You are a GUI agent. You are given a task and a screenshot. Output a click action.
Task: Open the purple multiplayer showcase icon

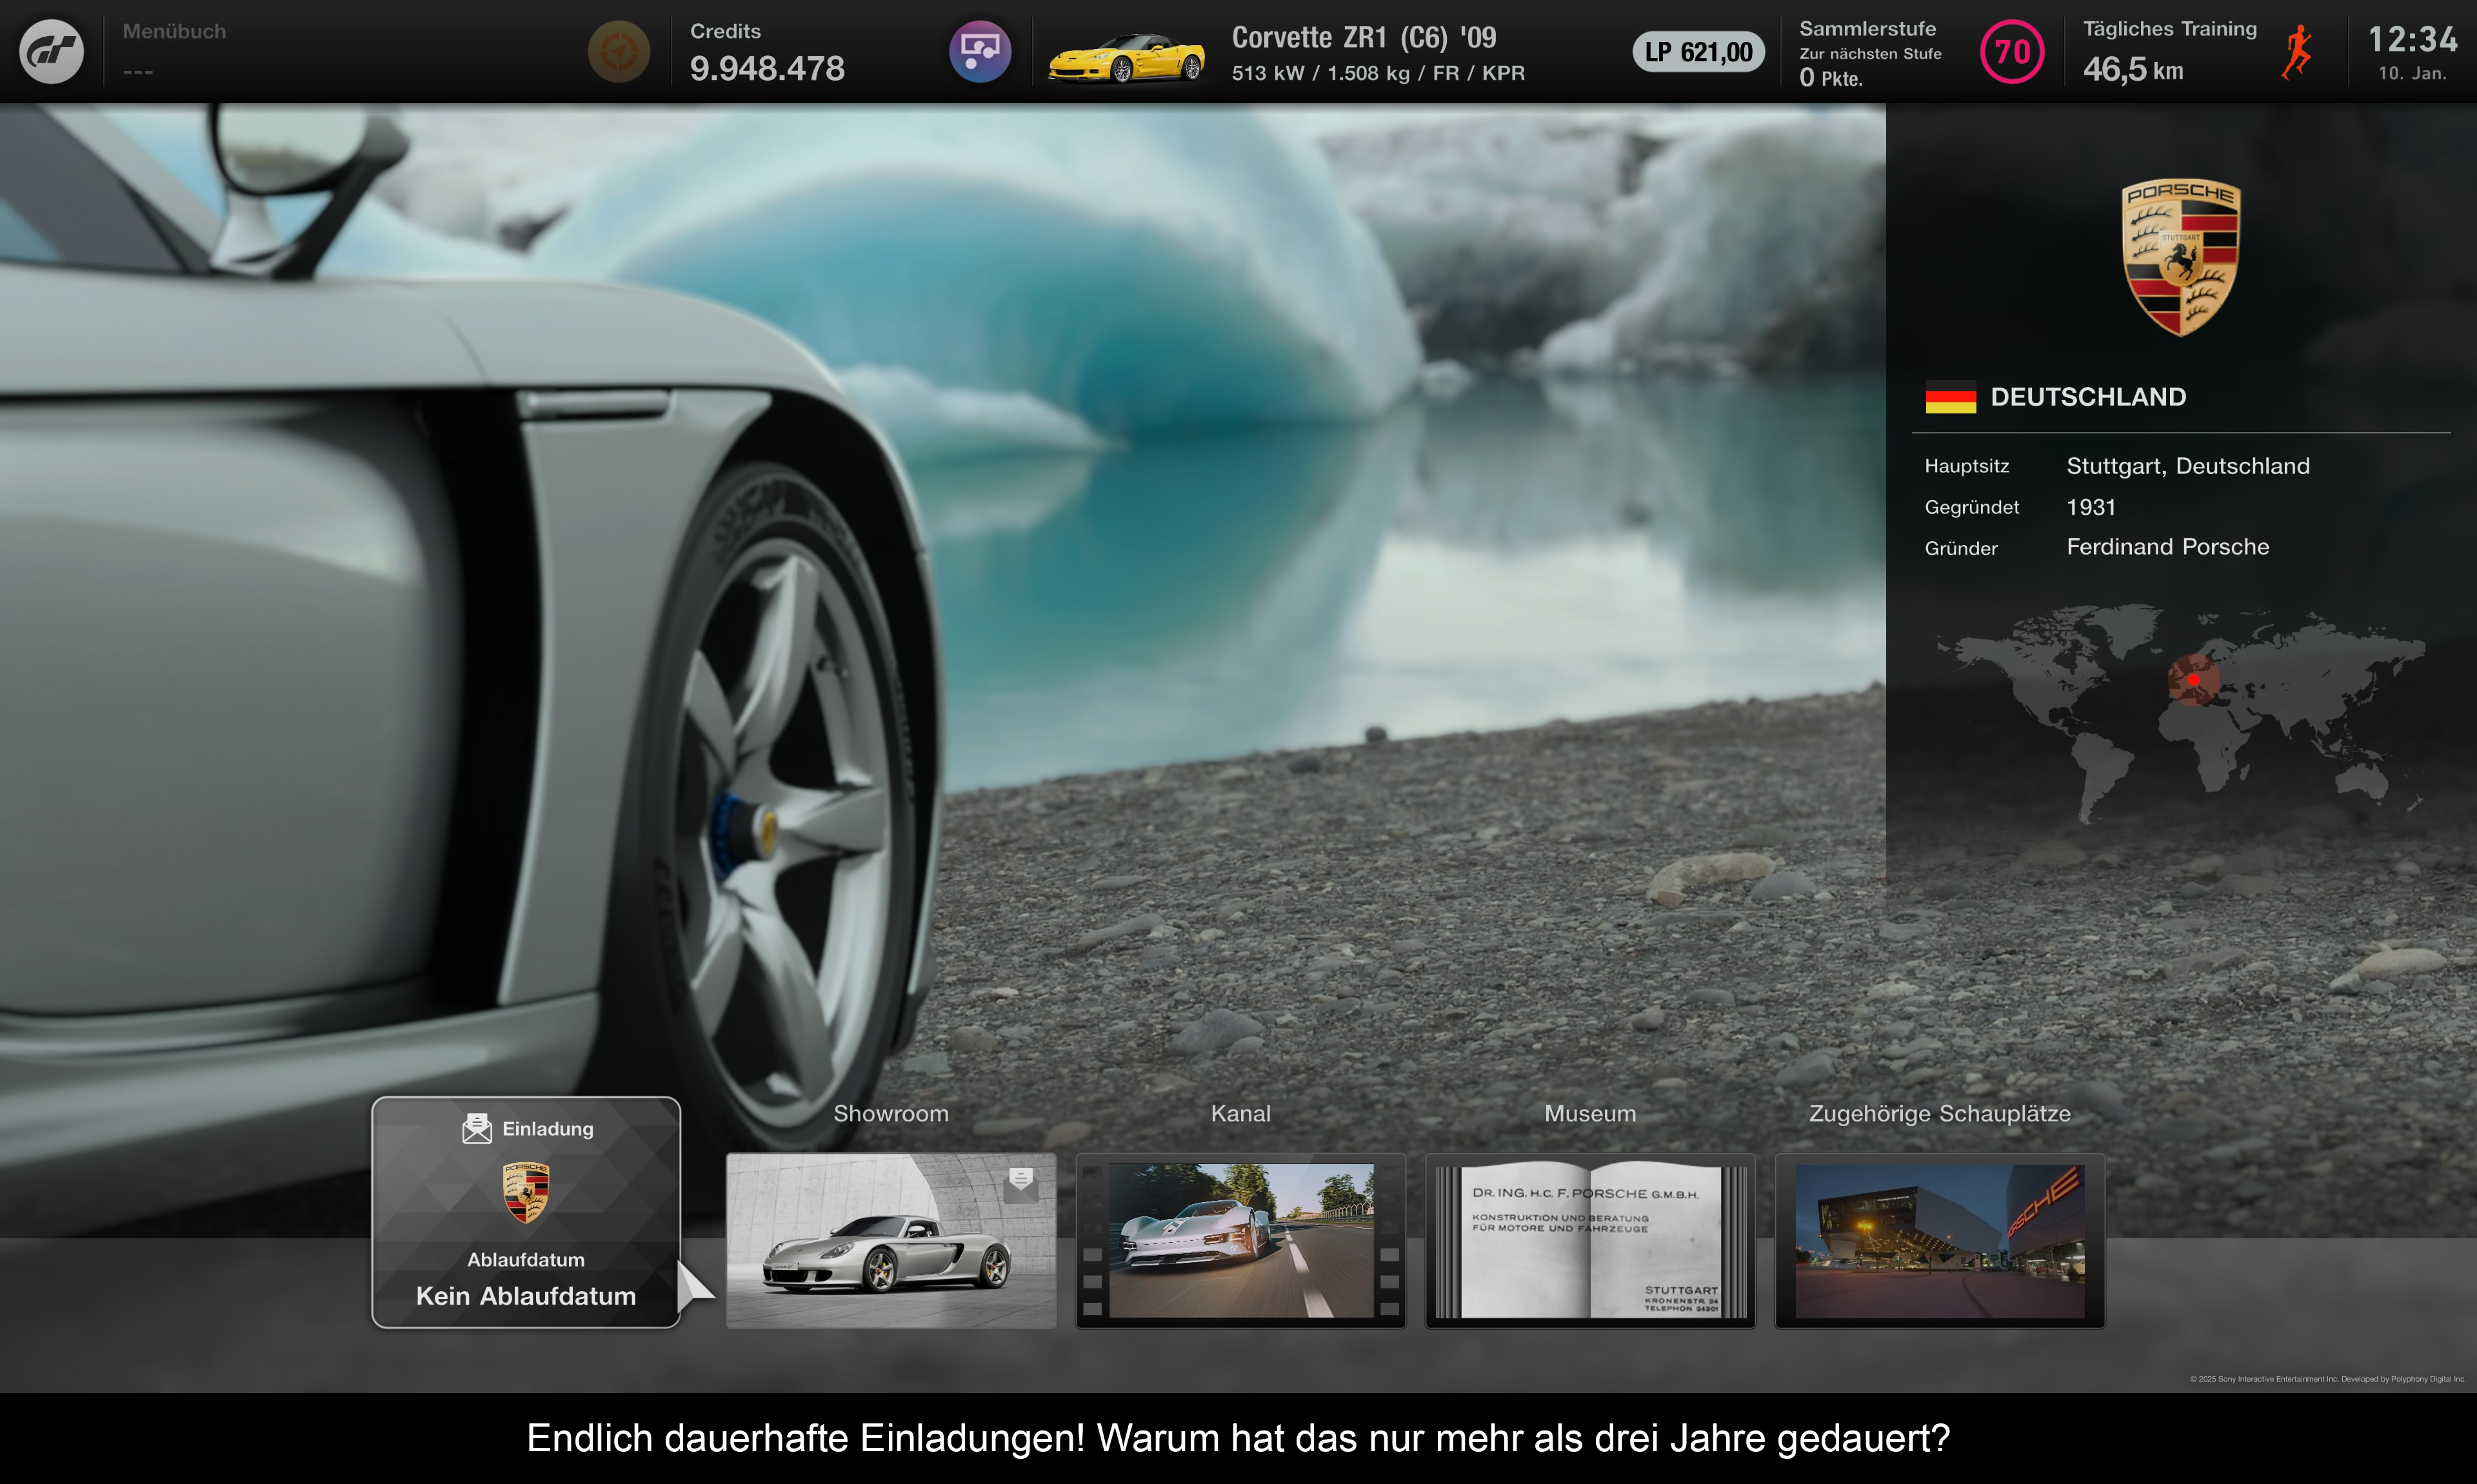[979, 51]
